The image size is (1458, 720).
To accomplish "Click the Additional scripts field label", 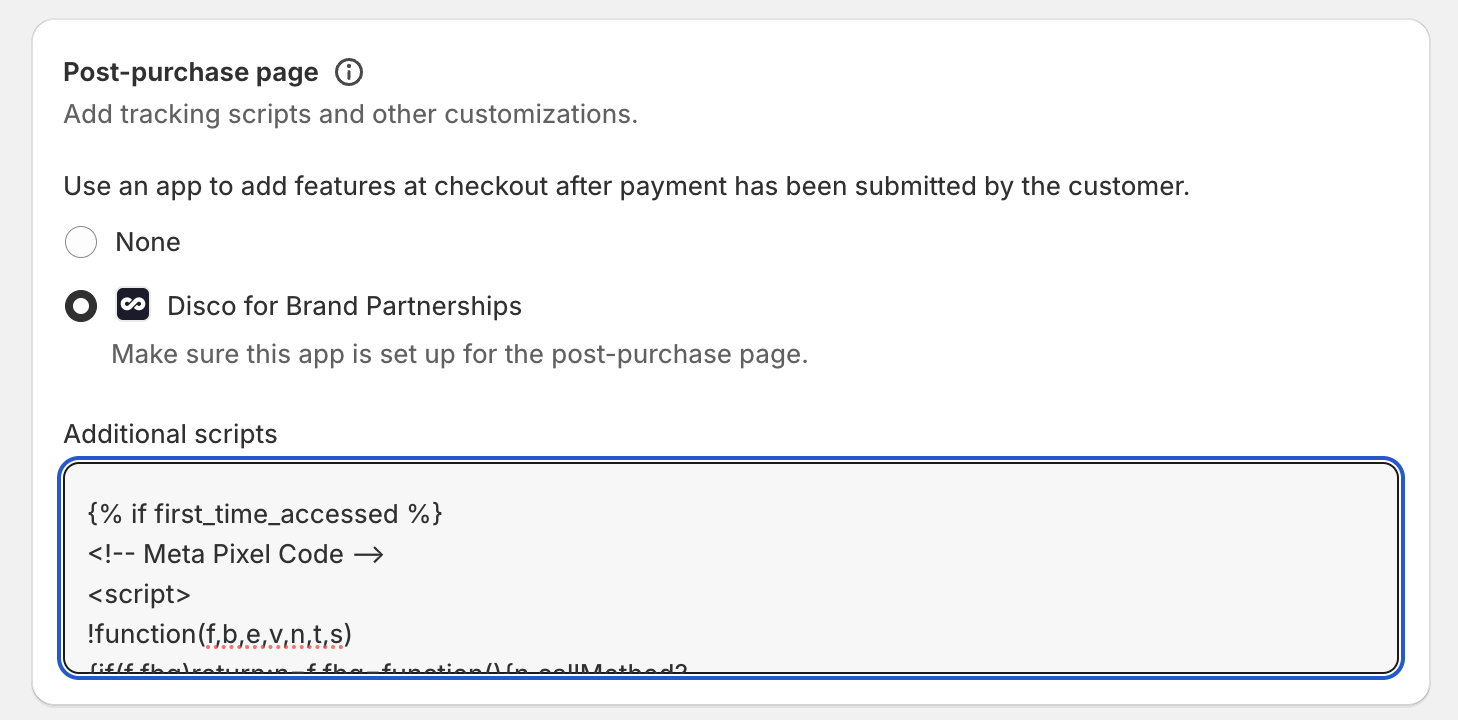I will click(x=170, y=433).
